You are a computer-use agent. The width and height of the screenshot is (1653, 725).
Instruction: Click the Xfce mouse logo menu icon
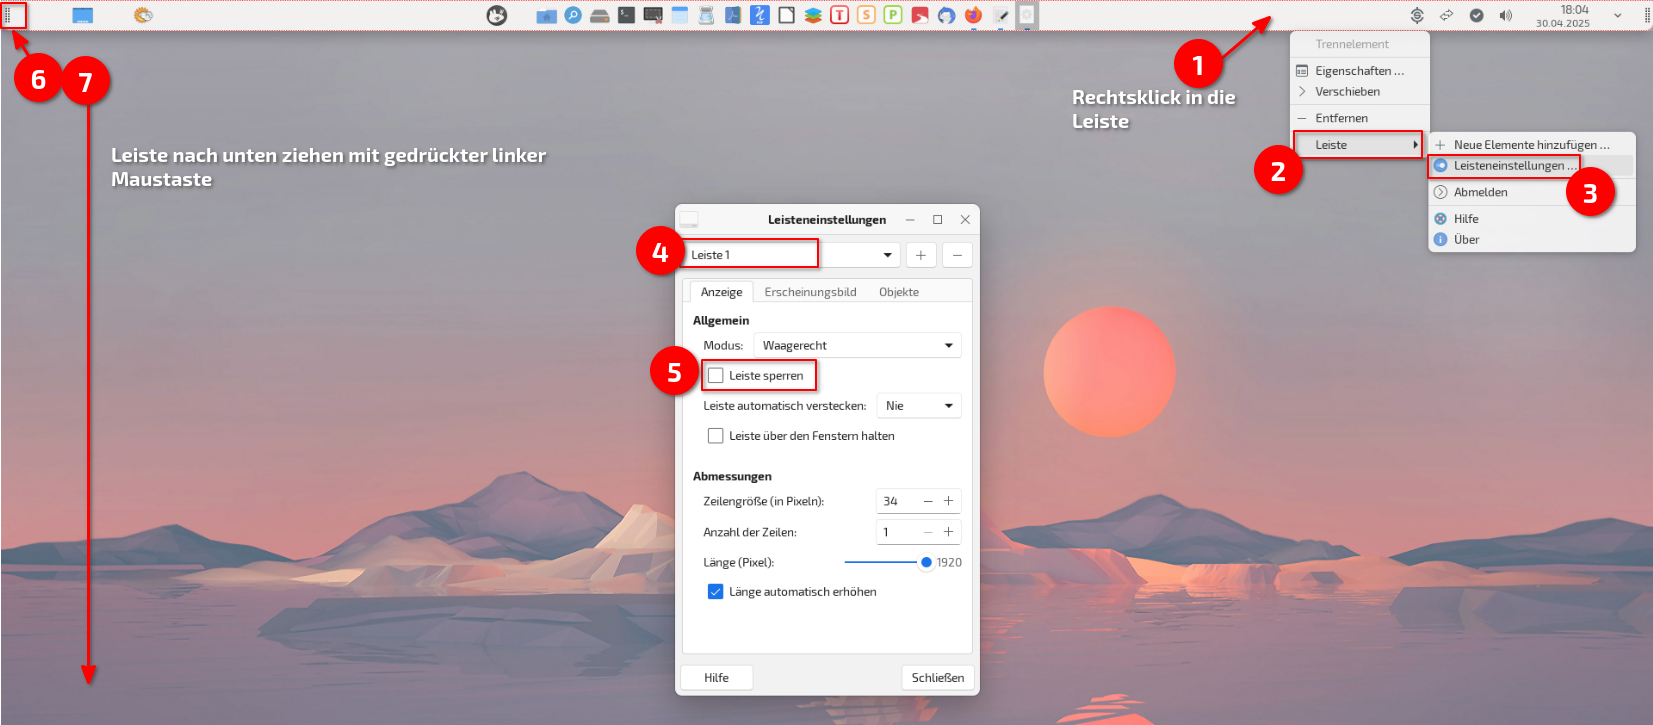click(x=497, y=15)
